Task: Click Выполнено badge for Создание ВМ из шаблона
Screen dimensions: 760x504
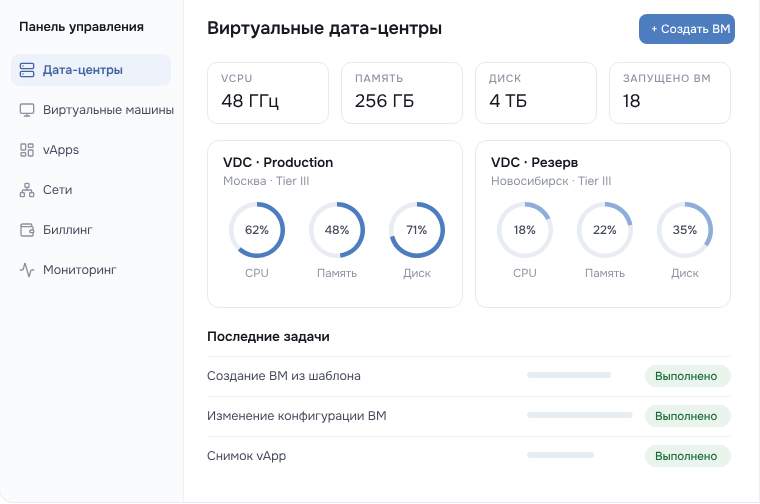Action: coord(687,376)
